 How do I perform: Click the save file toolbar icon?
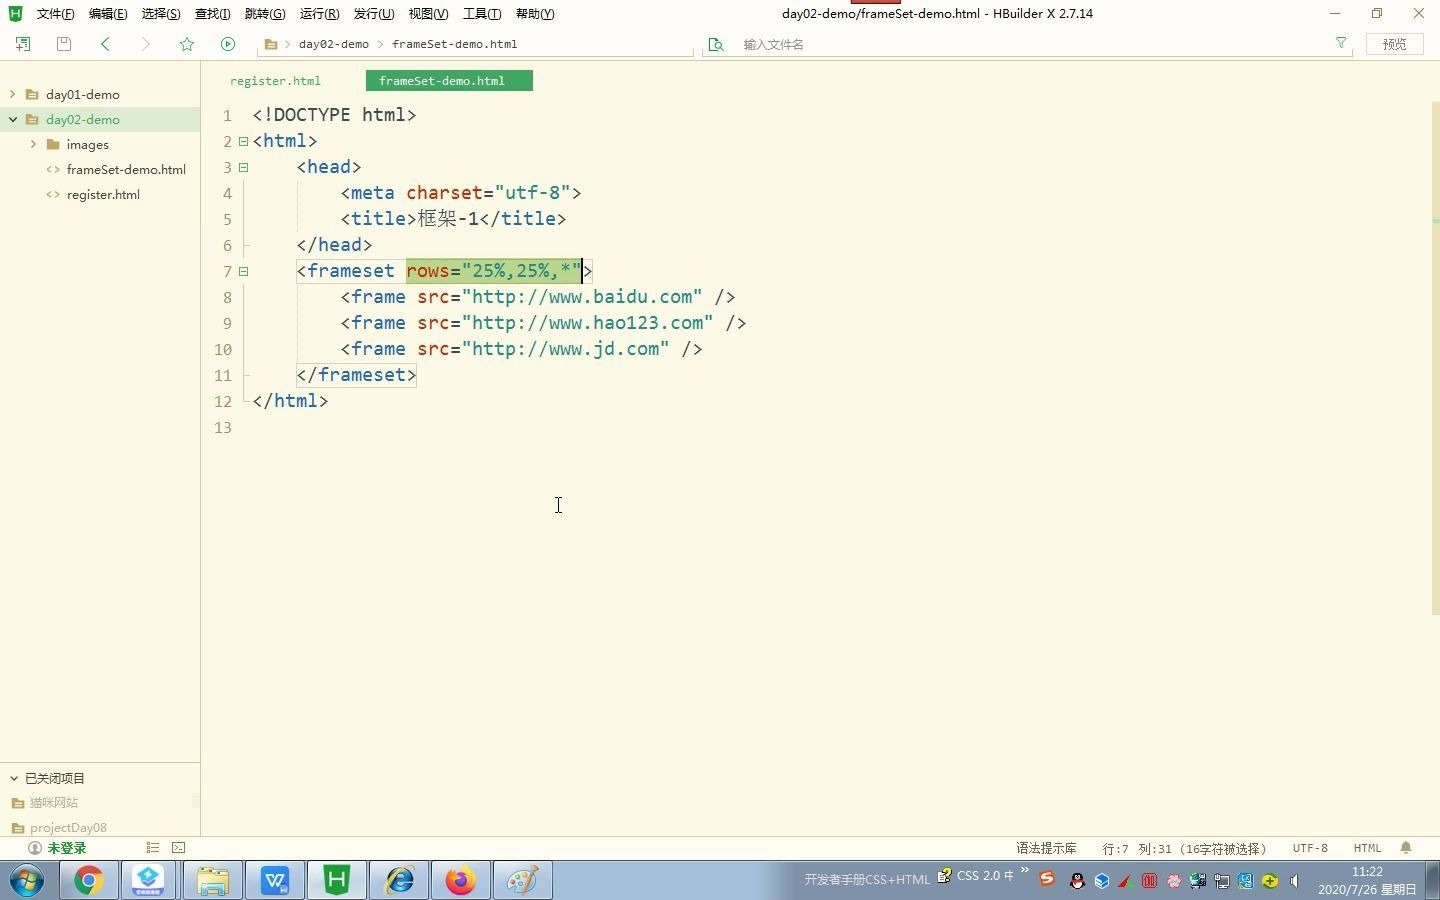(64, 44)
